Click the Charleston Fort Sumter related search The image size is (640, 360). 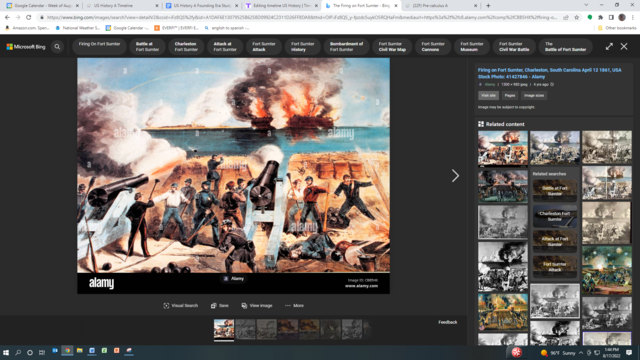555,216
